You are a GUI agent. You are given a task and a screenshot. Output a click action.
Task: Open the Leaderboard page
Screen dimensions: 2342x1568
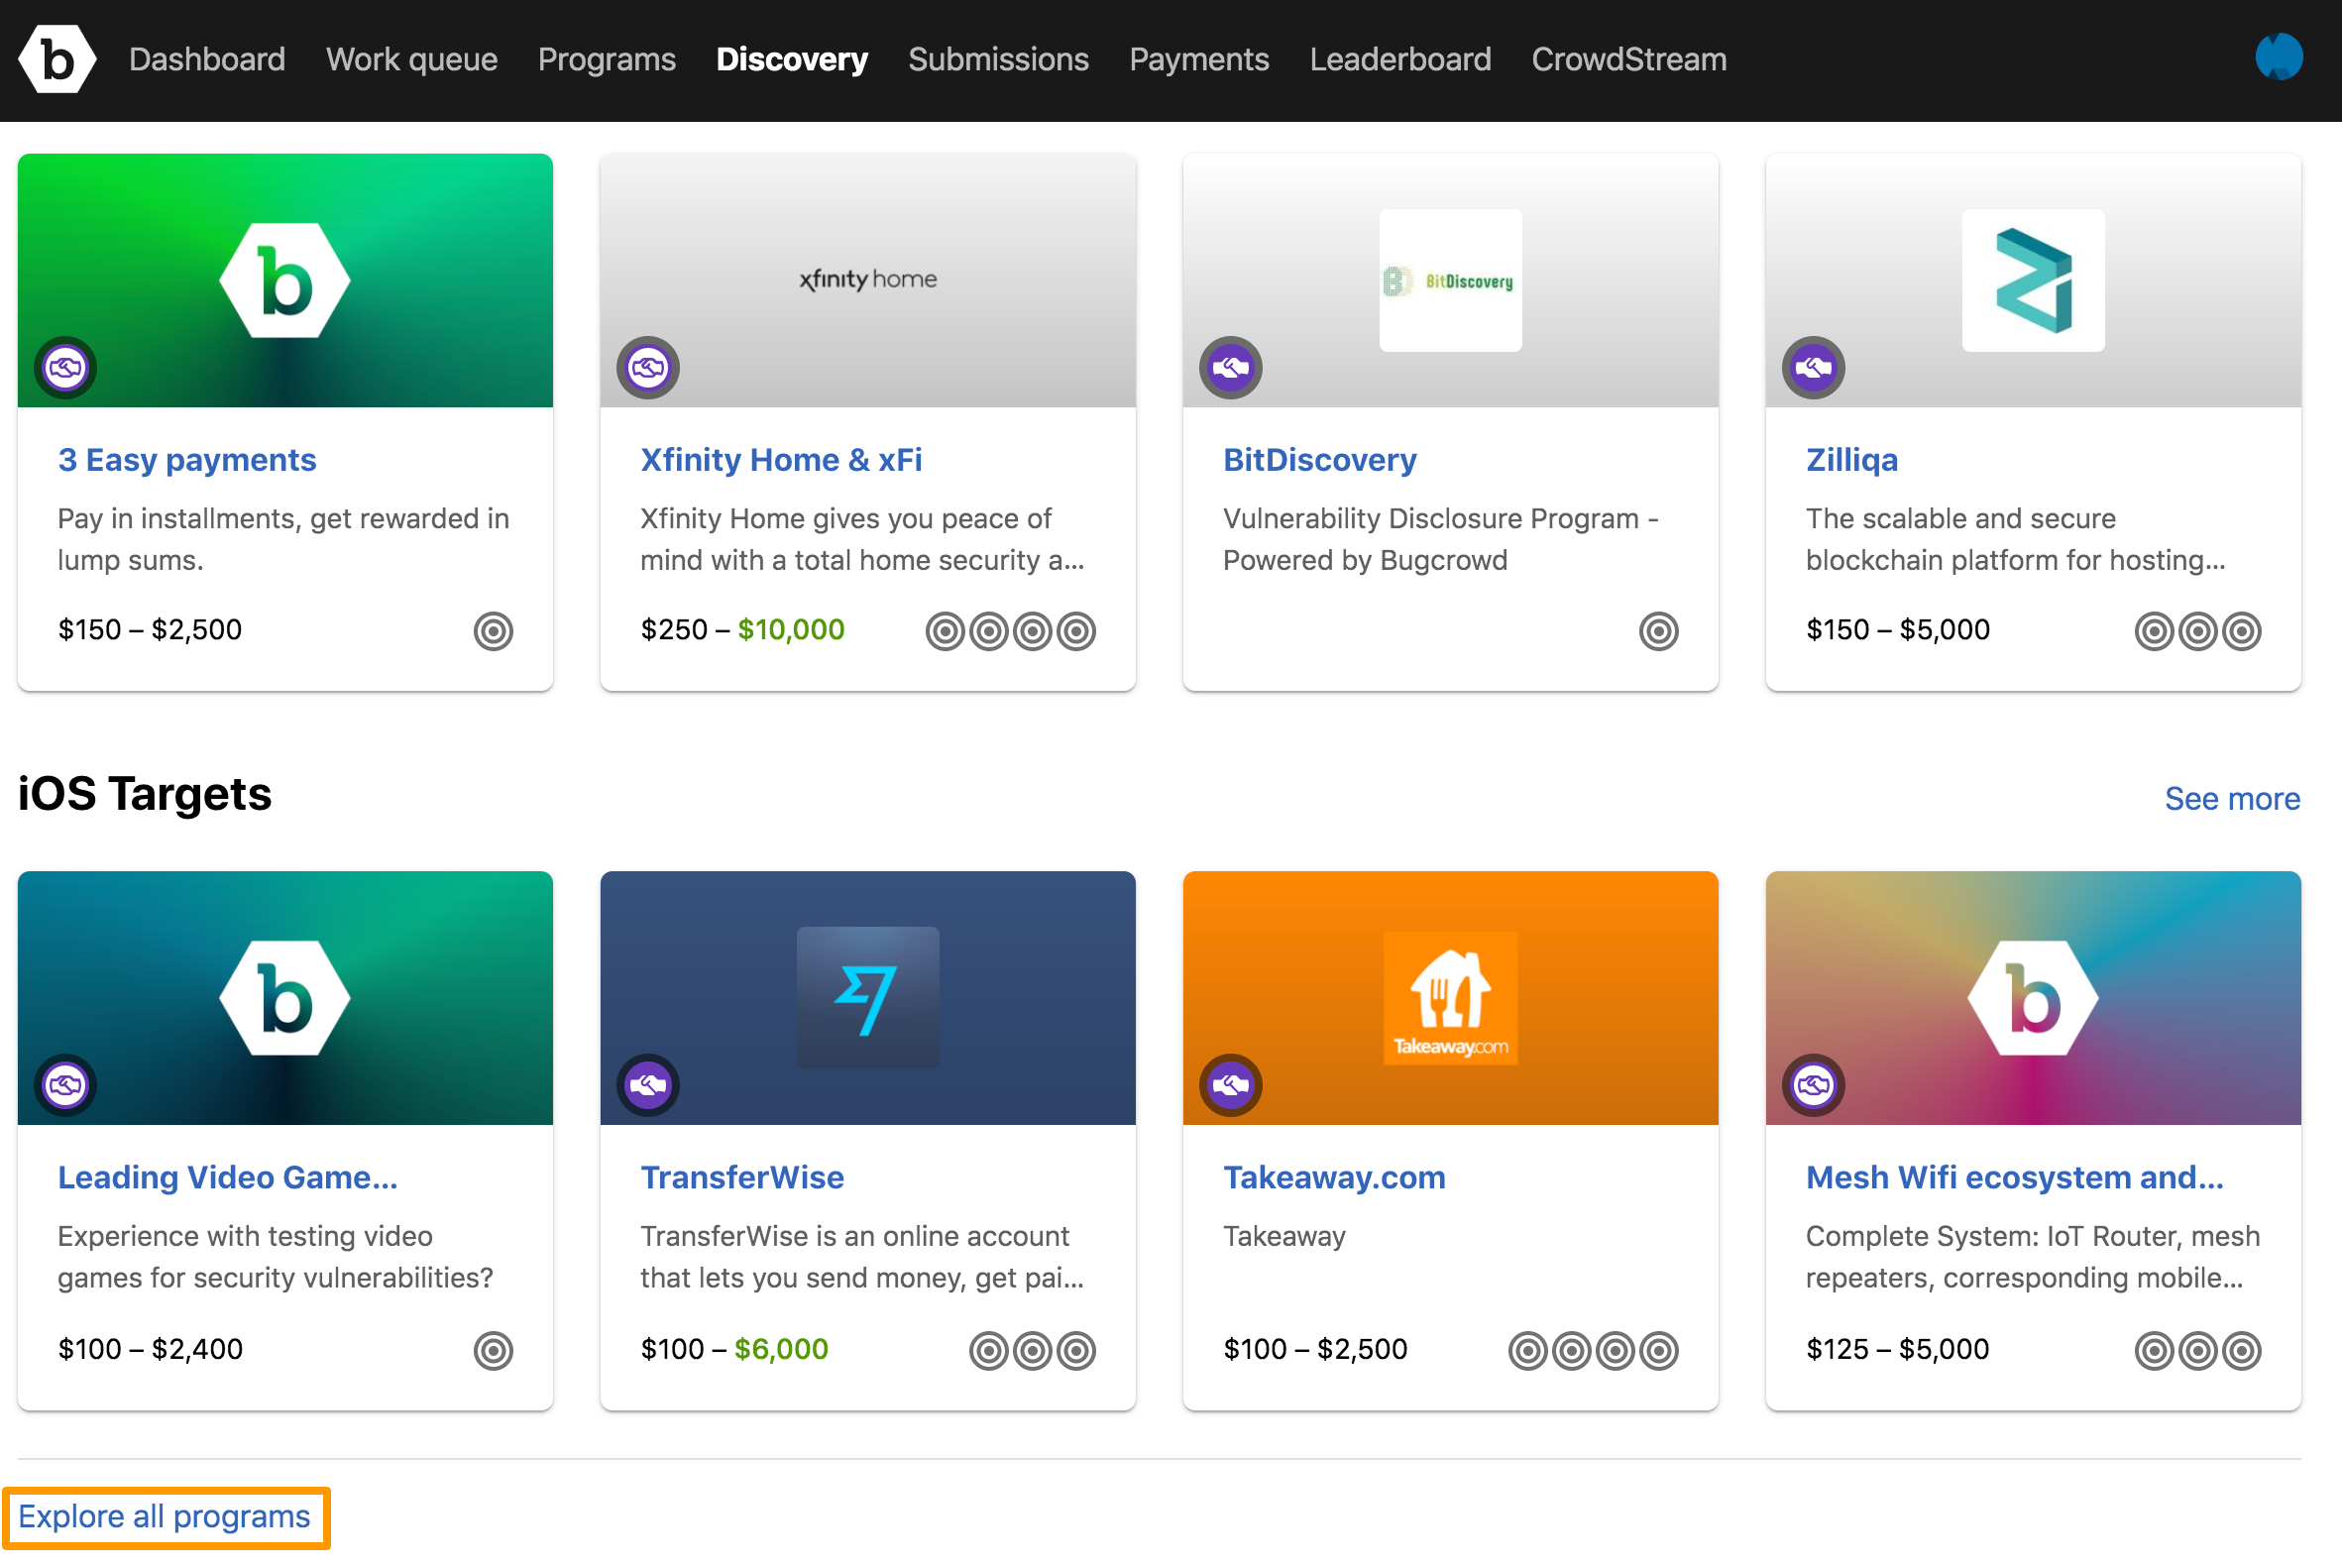1399,60
